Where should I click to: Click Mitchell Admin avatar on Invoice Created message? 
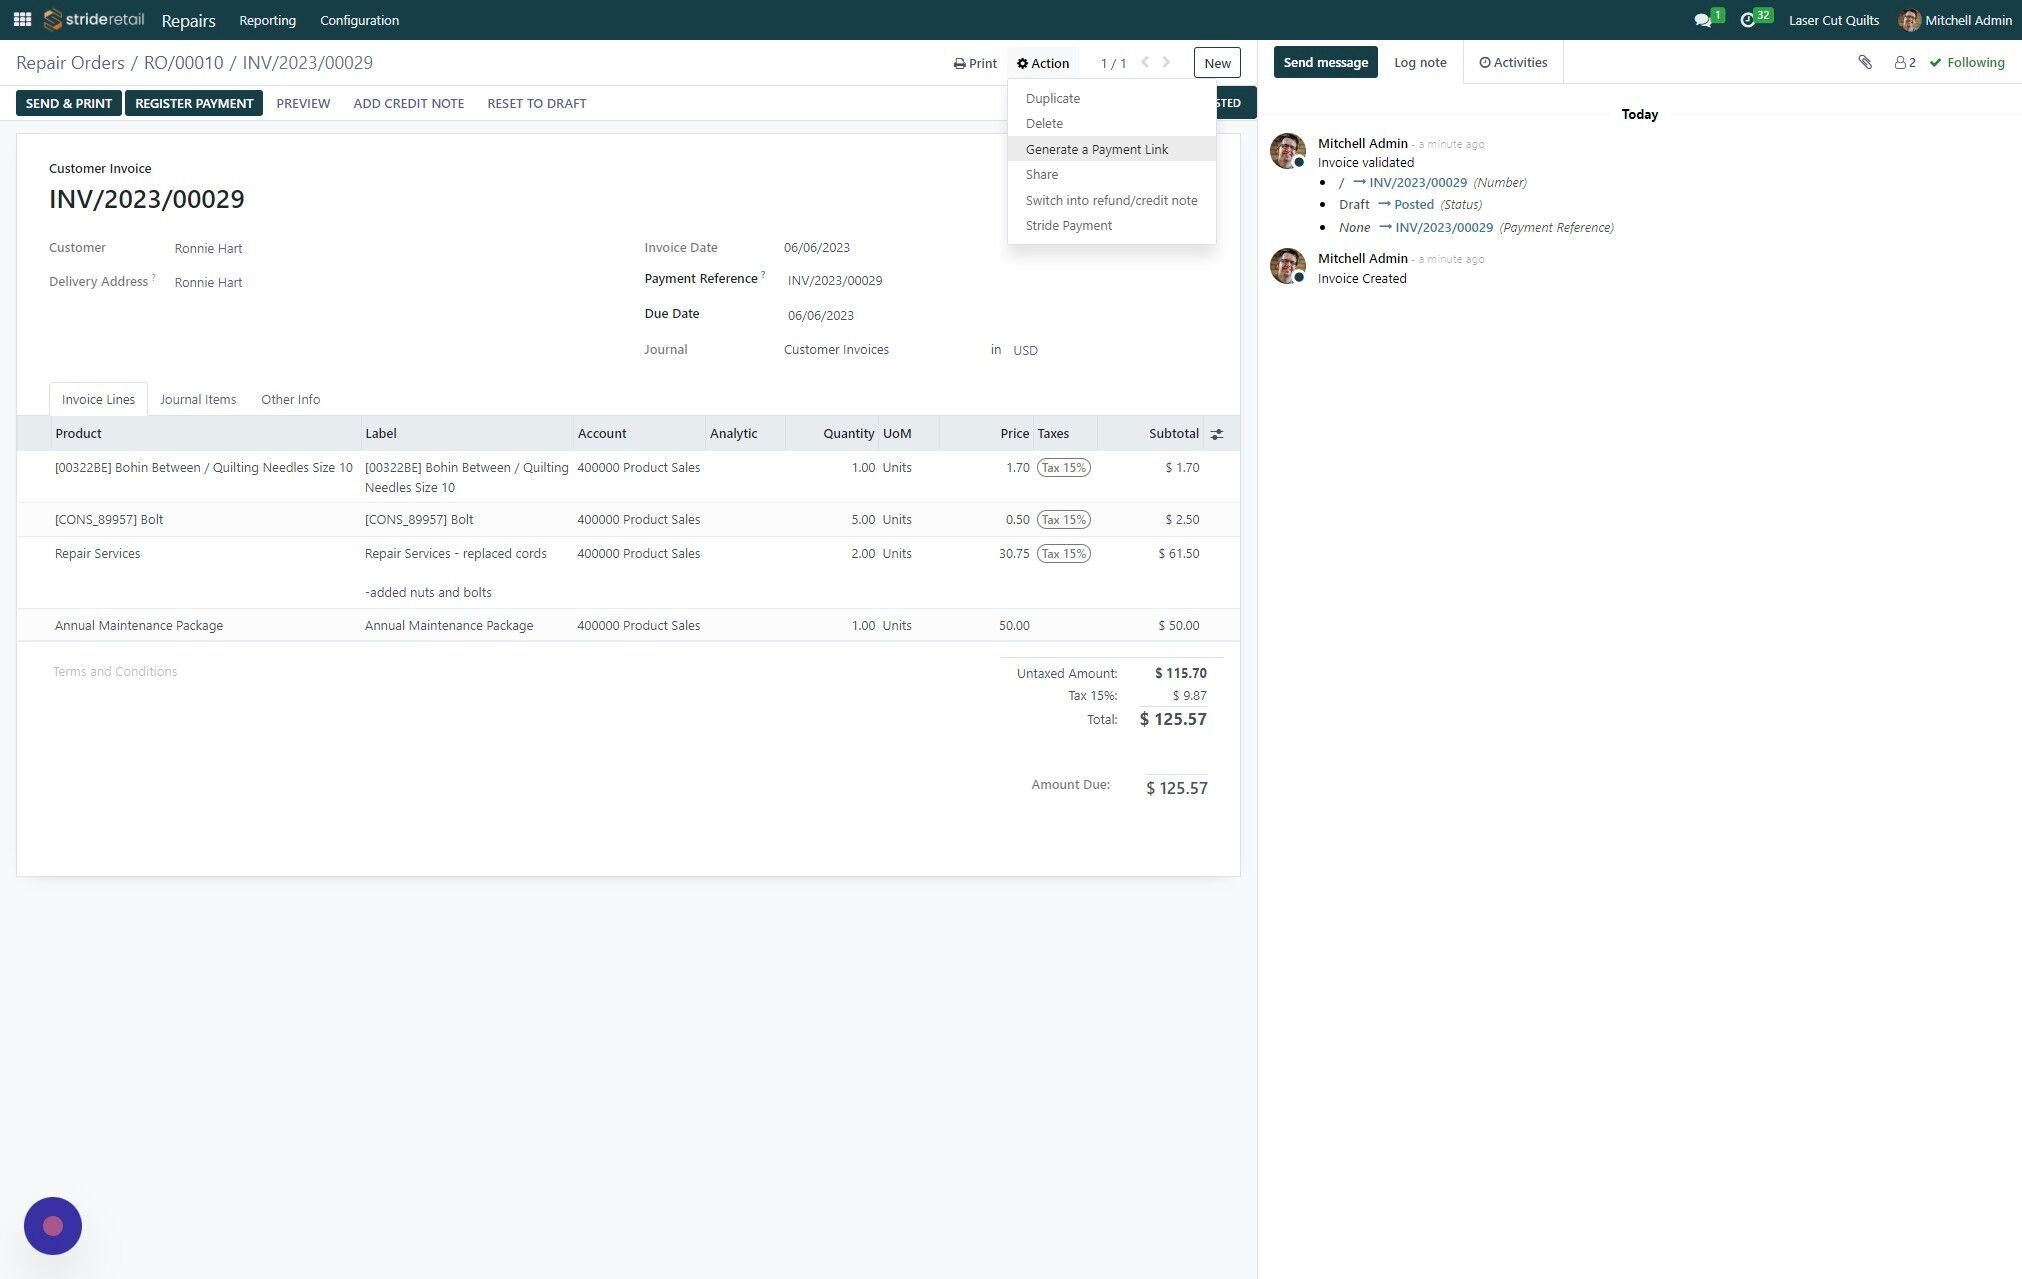[1288, 266]
